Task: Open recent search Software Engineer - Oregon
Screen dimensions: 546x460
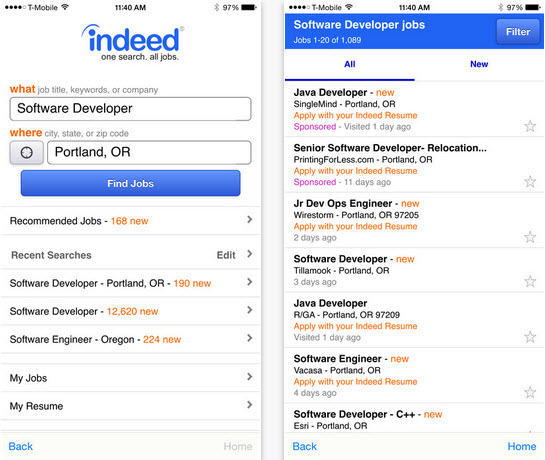Action: coord(130,340)
